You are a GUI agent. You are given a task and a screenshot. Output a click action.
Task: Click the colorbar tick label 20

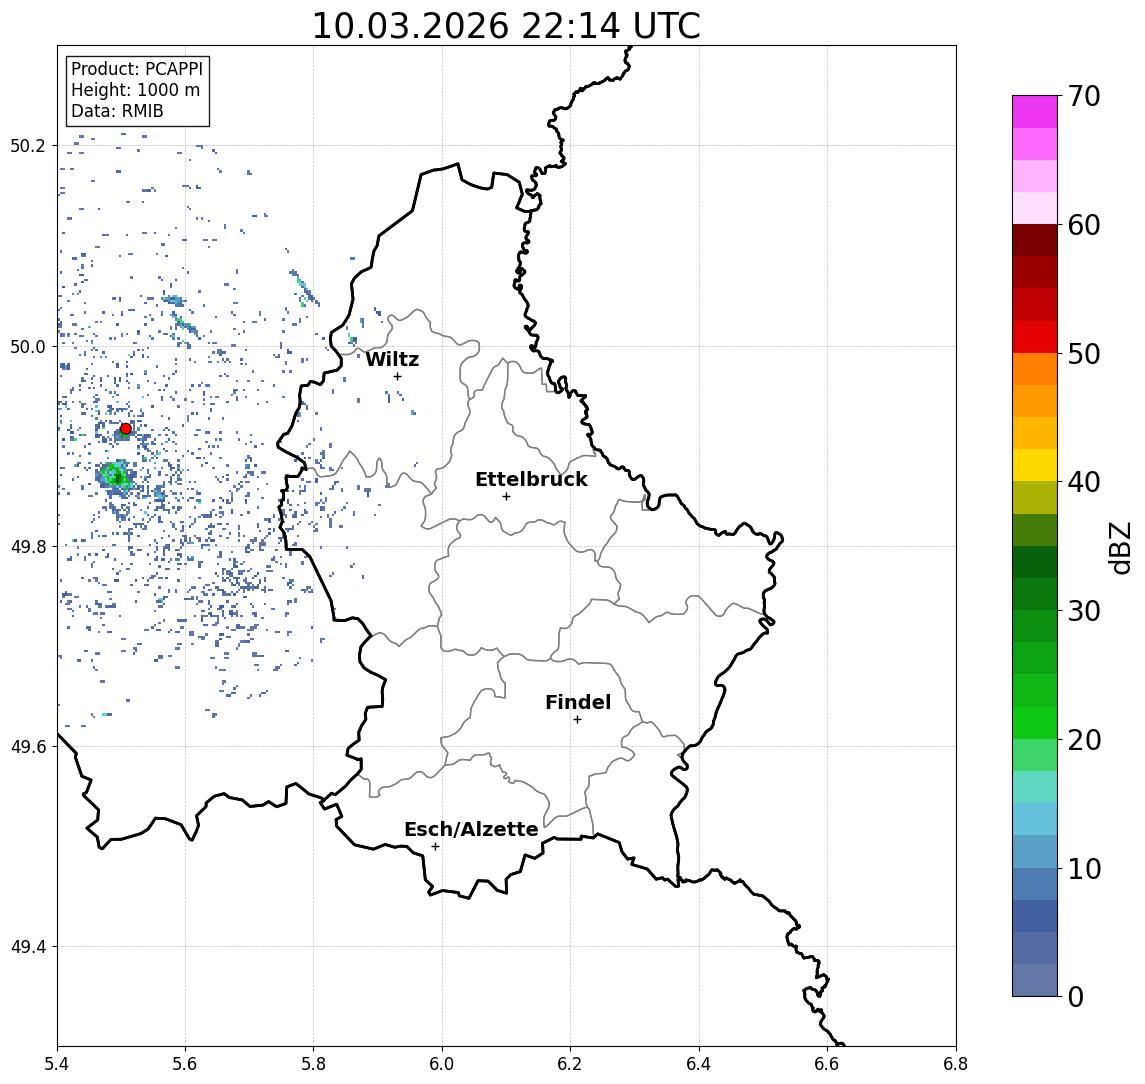1083,740
